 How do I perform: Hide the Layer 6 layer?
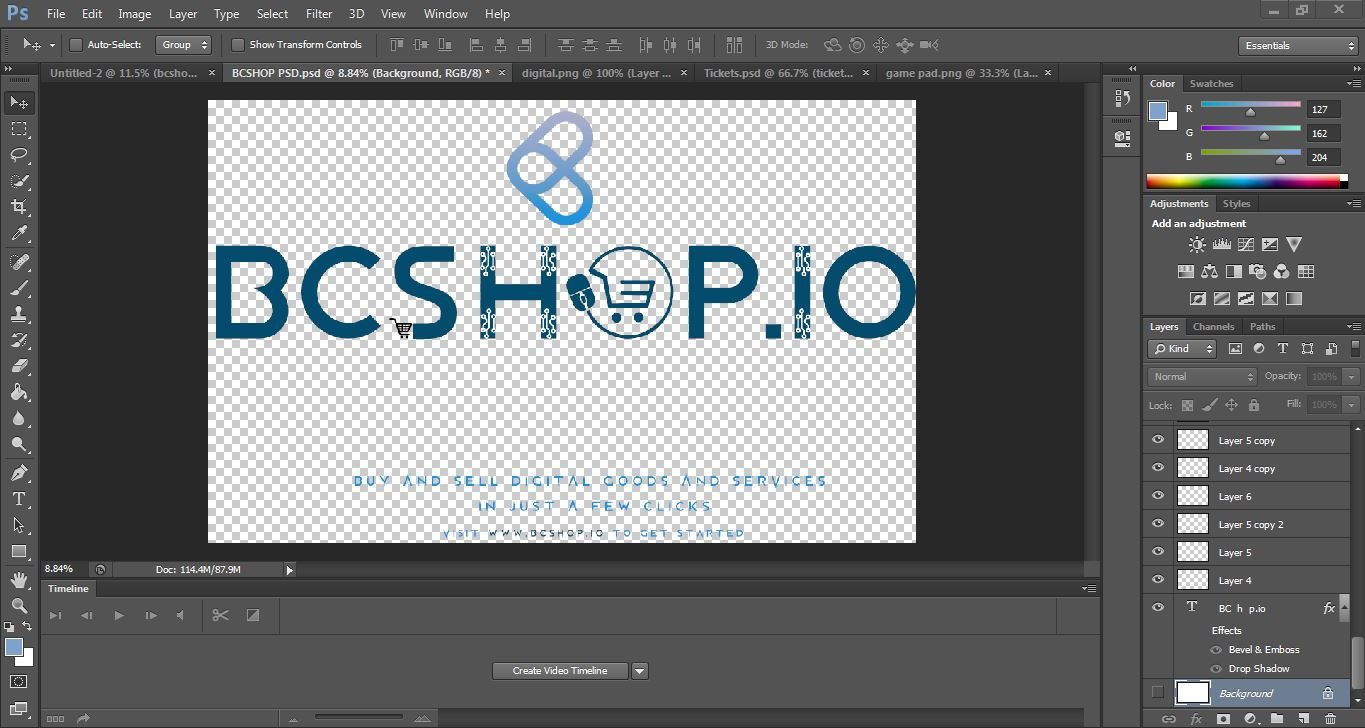tap(1158, 496)
